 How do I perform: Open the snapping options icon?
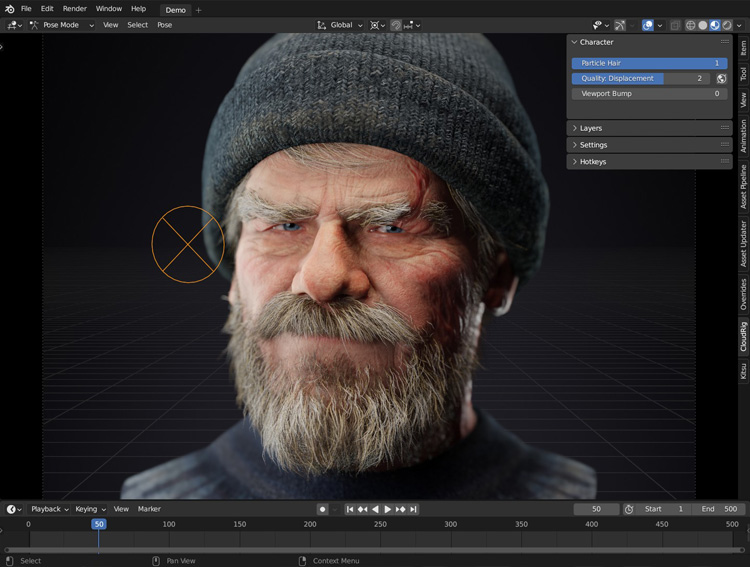[x=411, y=25]
